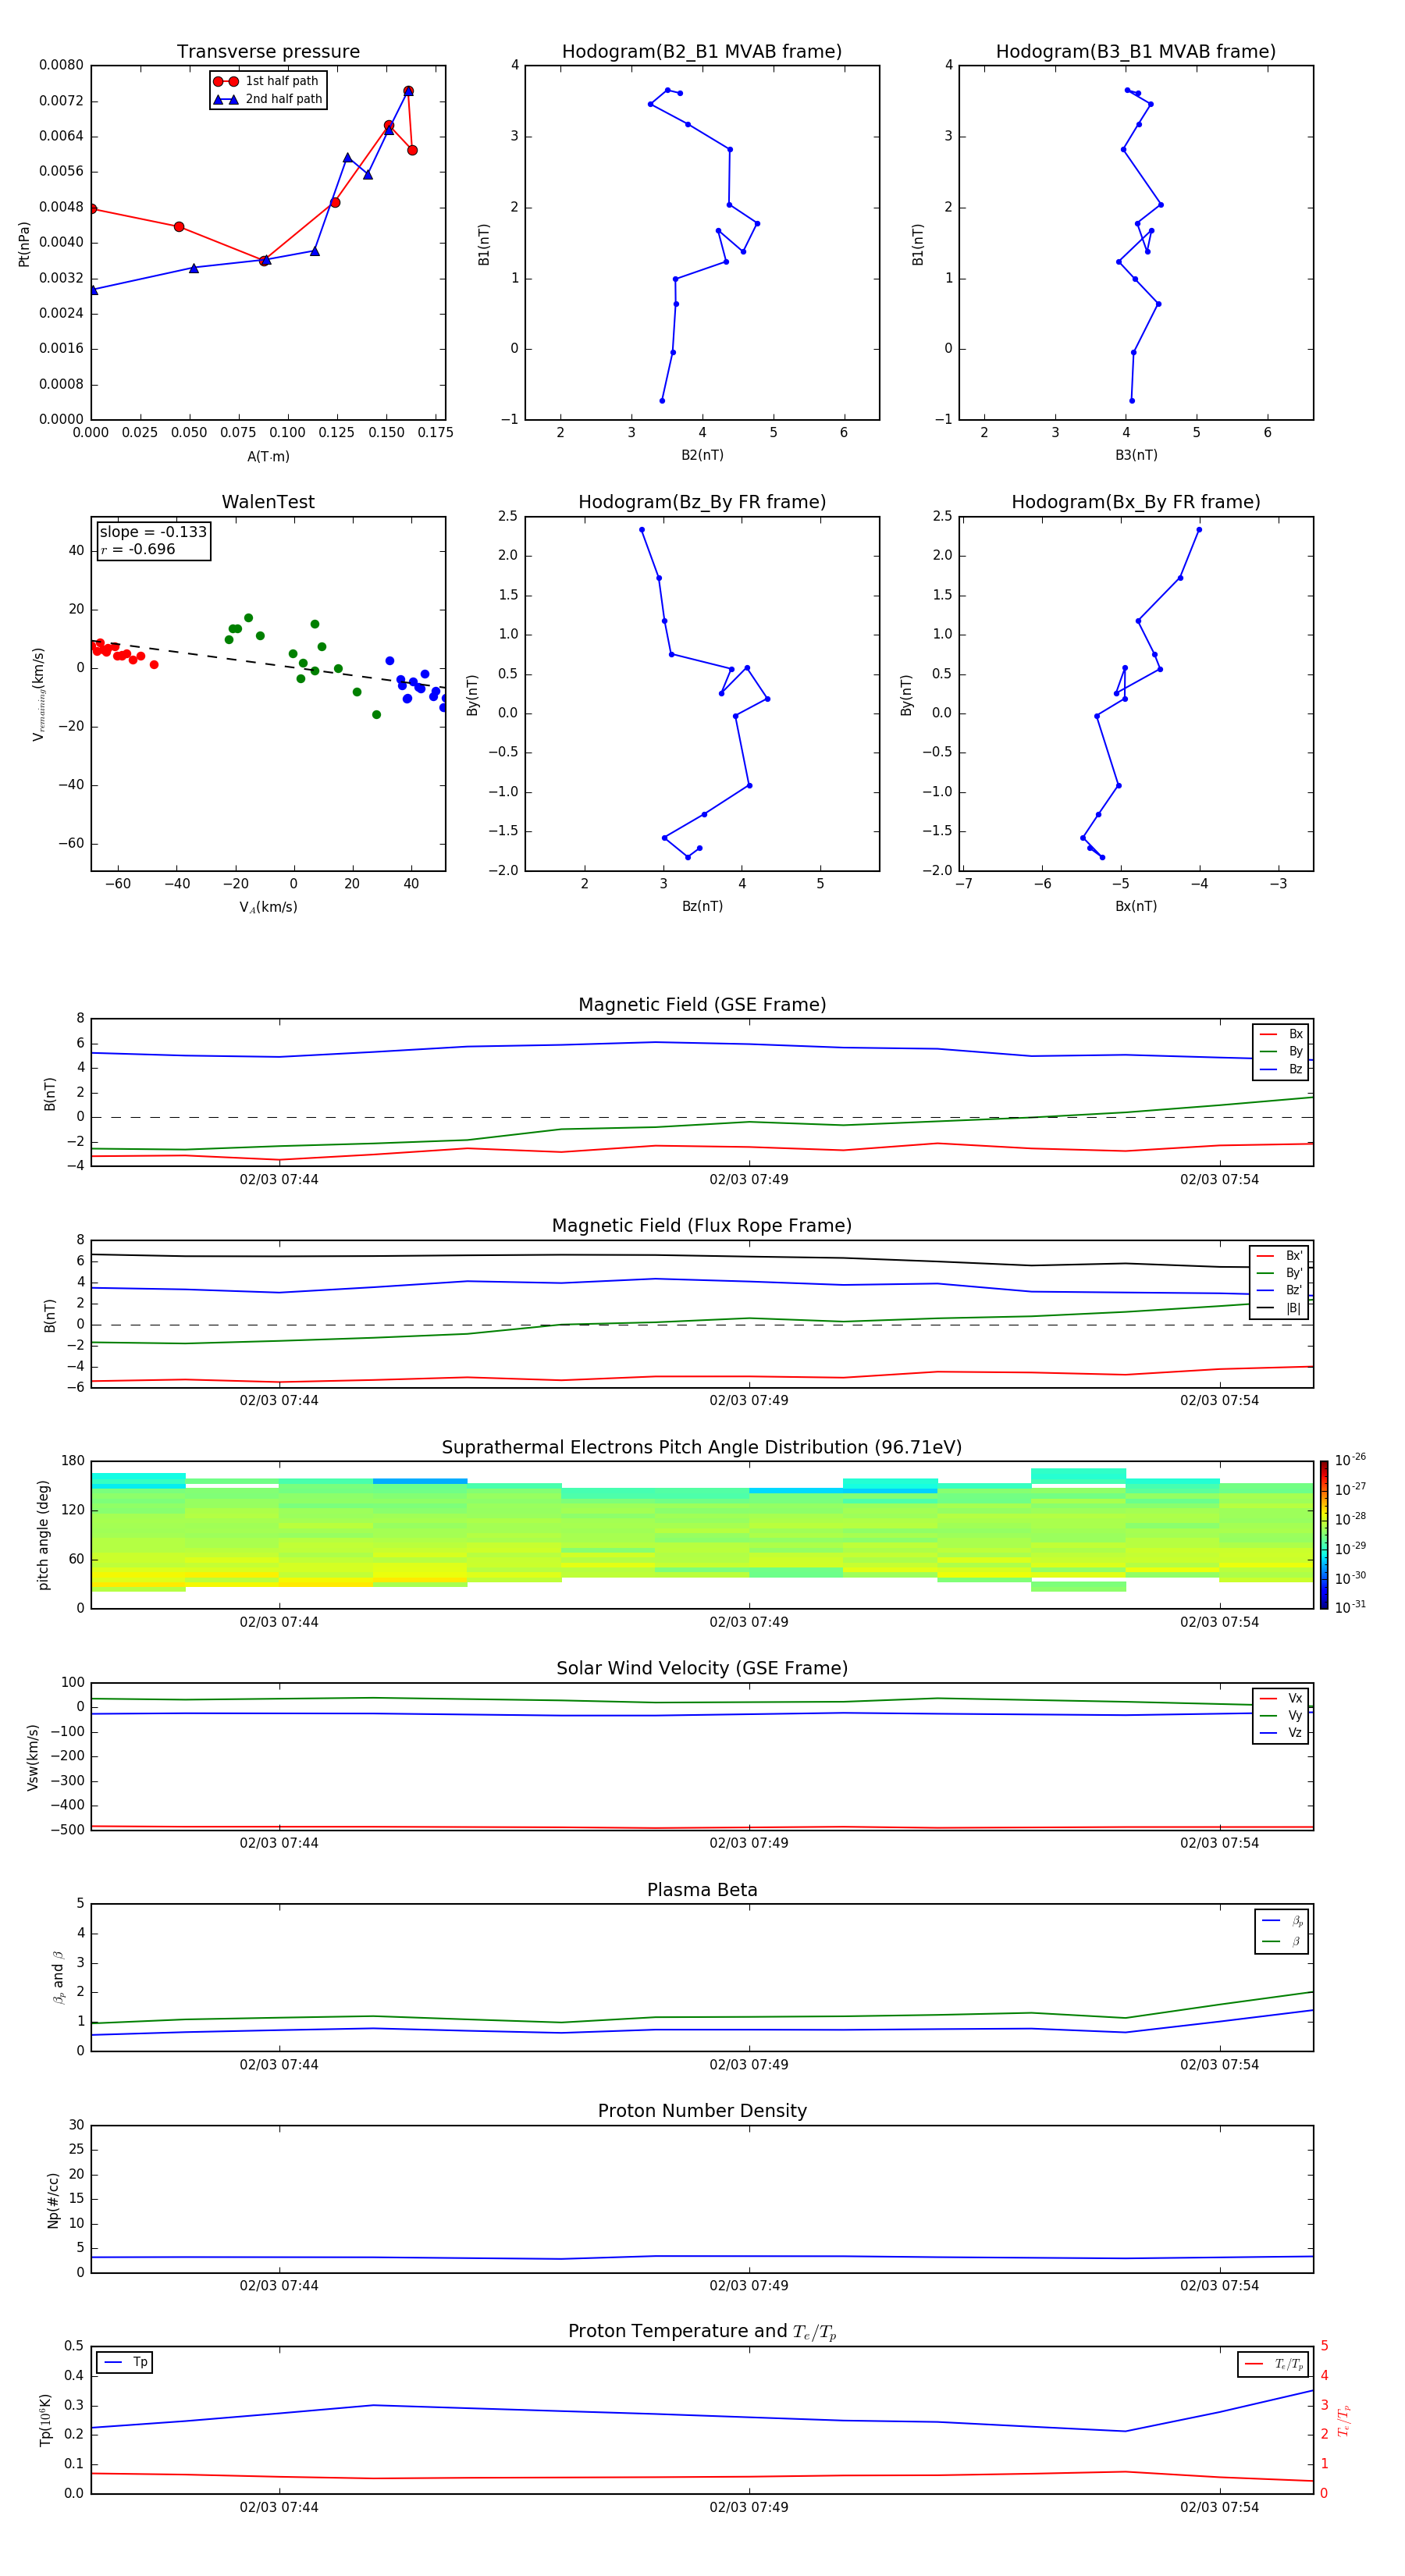Click the 'Tp' legend entry
Viewport: 1405px width, 2576px height.
[x=125, y=2362]
